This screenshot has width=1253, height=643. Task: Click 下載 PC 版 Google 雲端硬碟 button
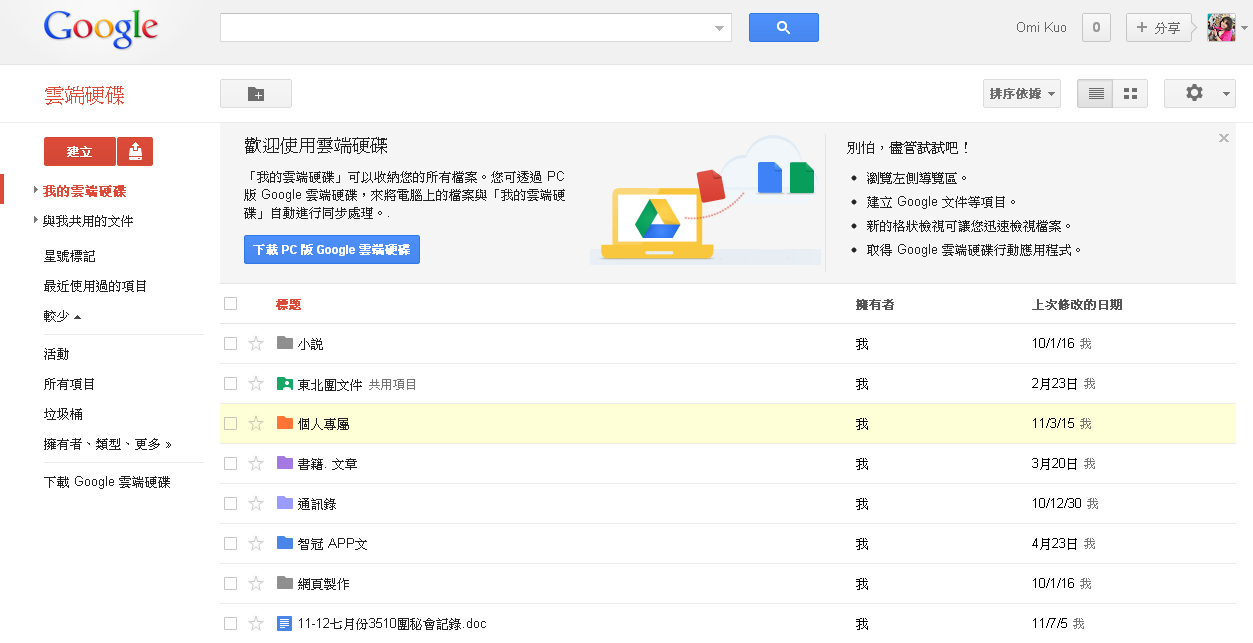332,250
